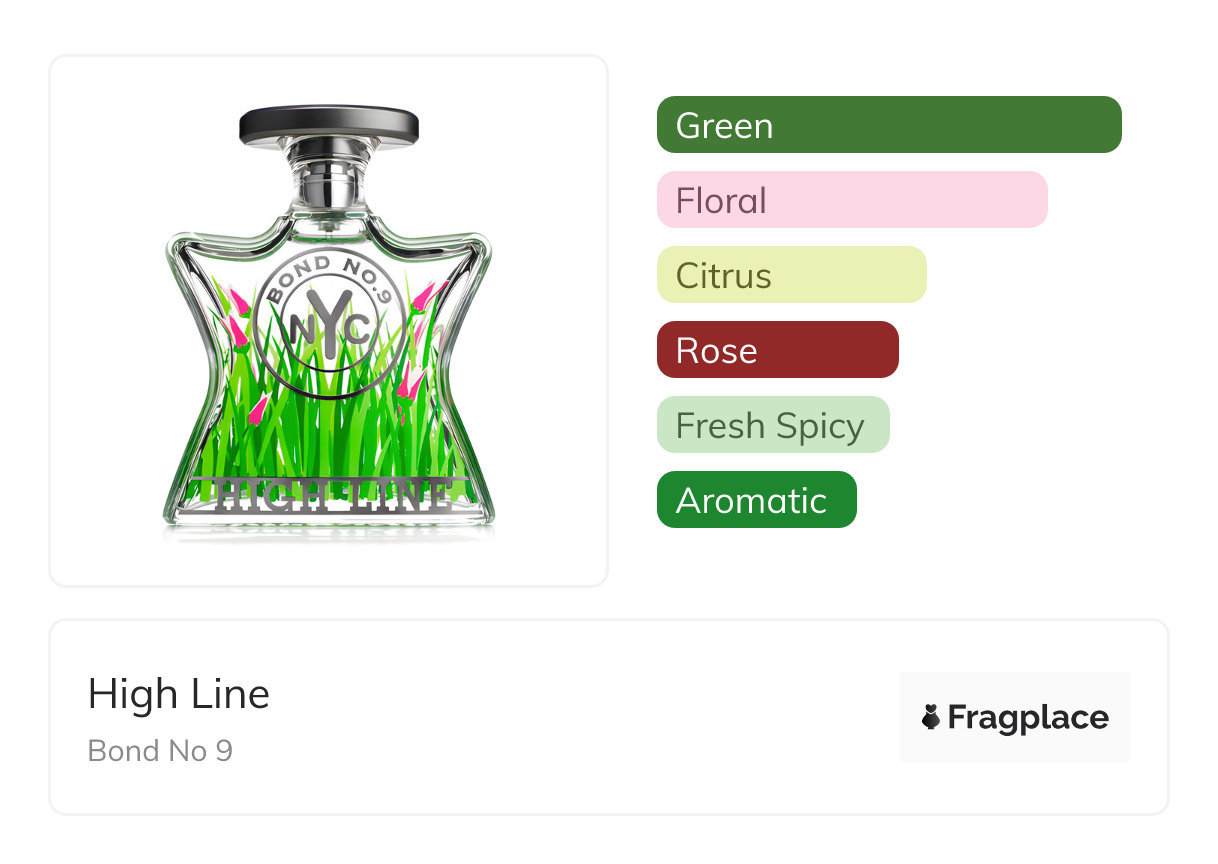The height and width of the screenshot is (864, 1218).
Task: Click the Fragplace wordmark text
Action: tap(1028, 717)
